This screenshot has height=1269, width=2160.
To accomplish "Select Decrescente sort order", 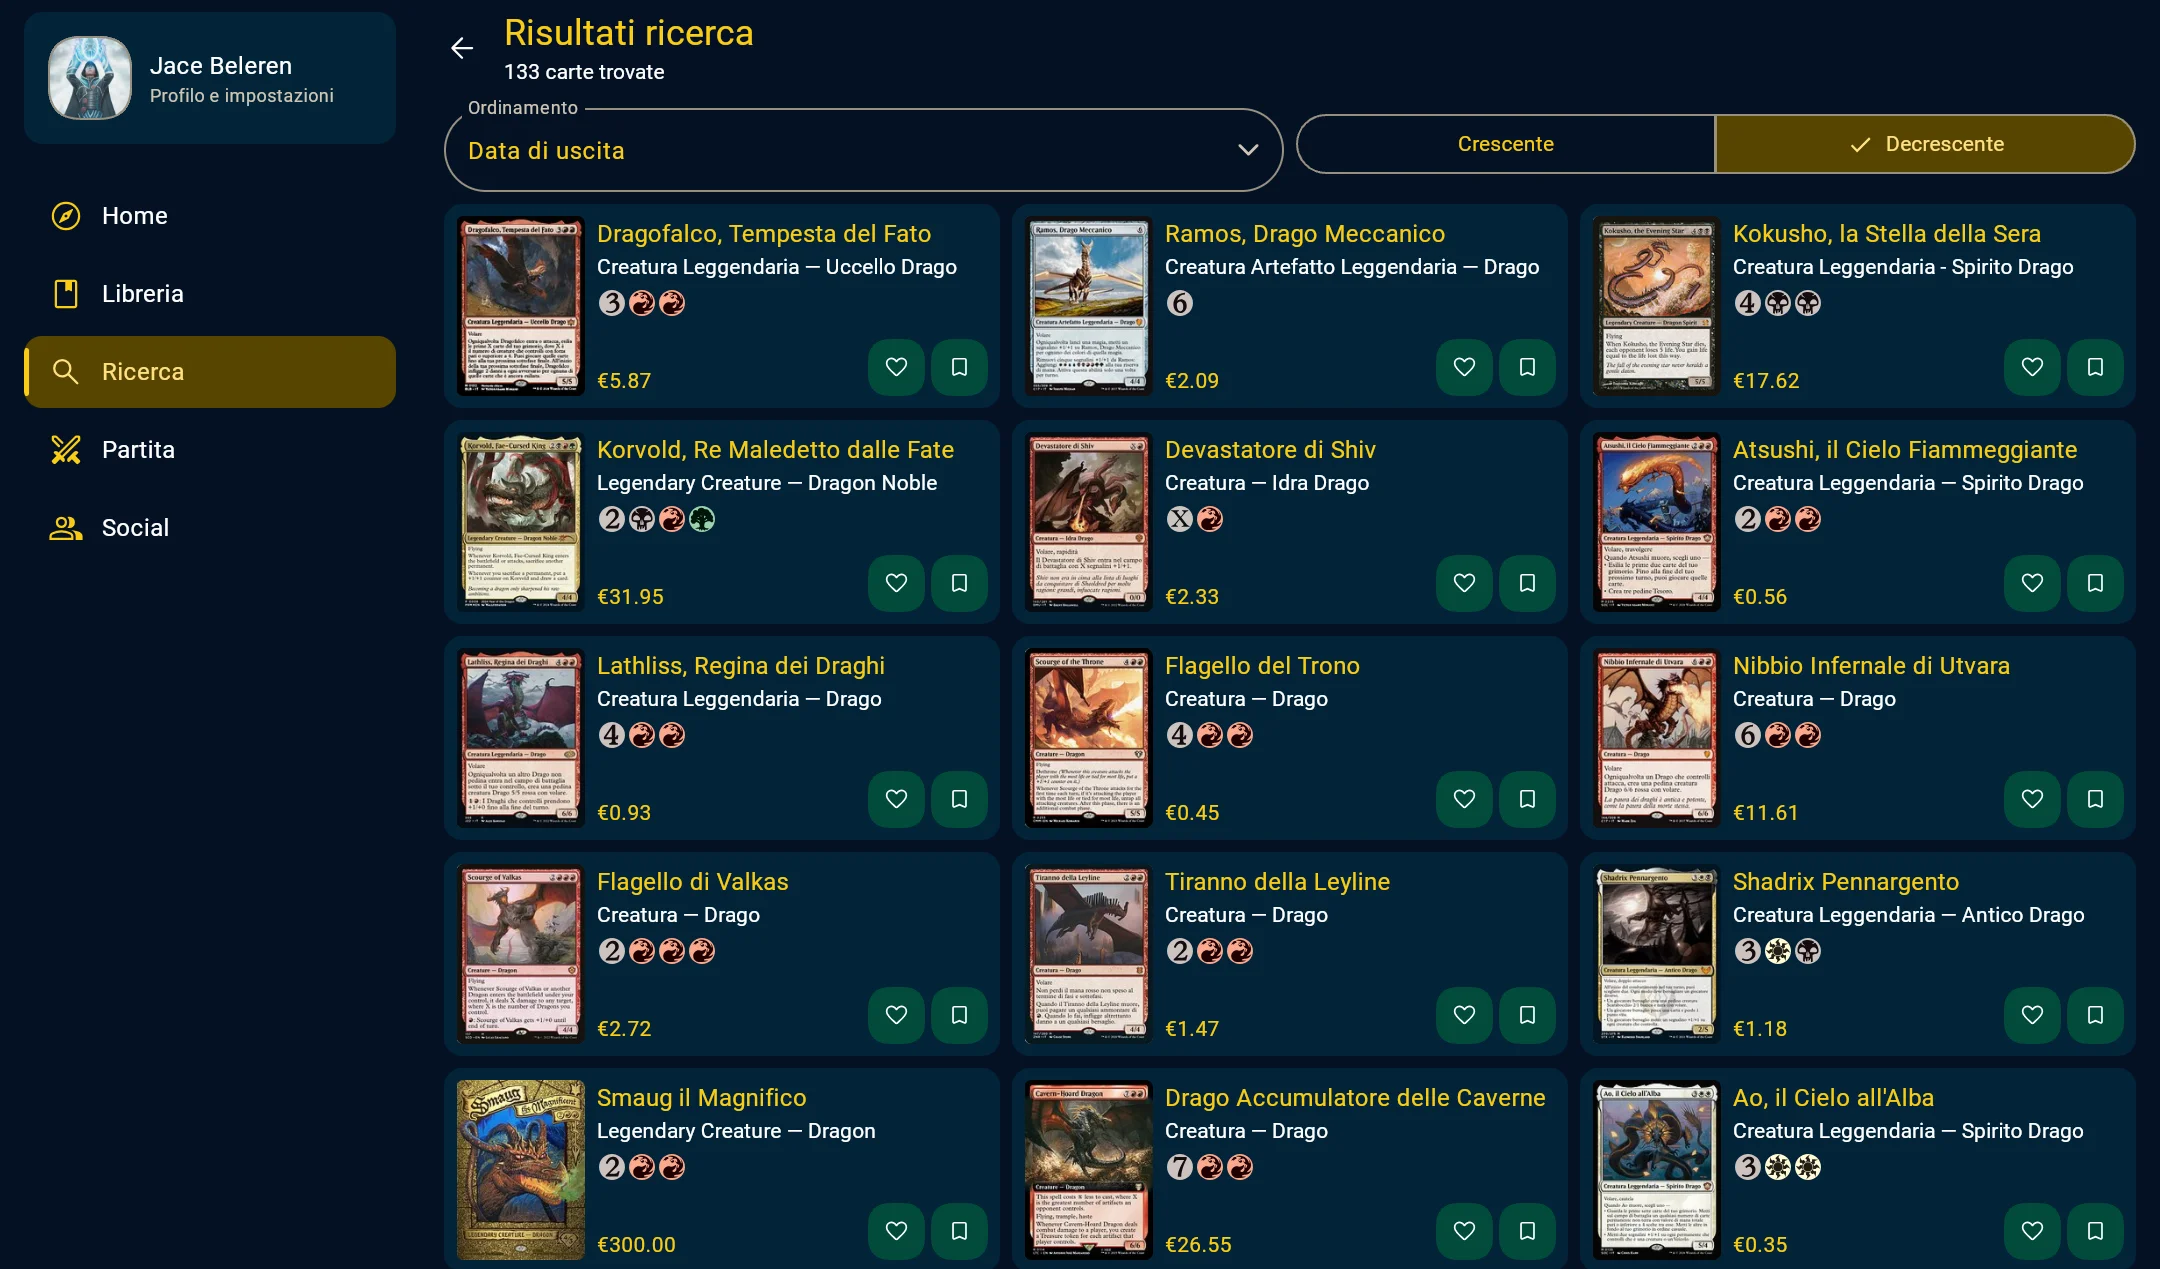I will click(x=1925, y=144).
